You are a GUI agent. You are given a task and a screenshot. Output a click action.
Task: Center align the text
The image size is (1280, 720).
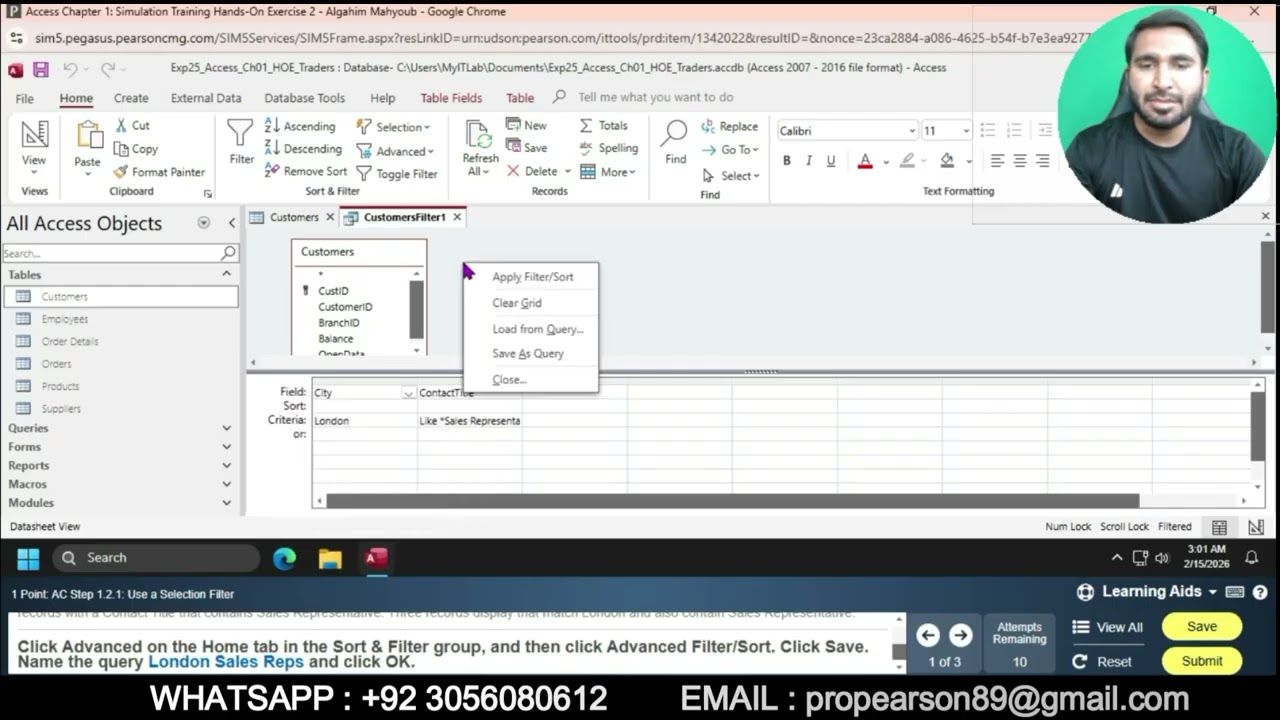coord(1020,161)
